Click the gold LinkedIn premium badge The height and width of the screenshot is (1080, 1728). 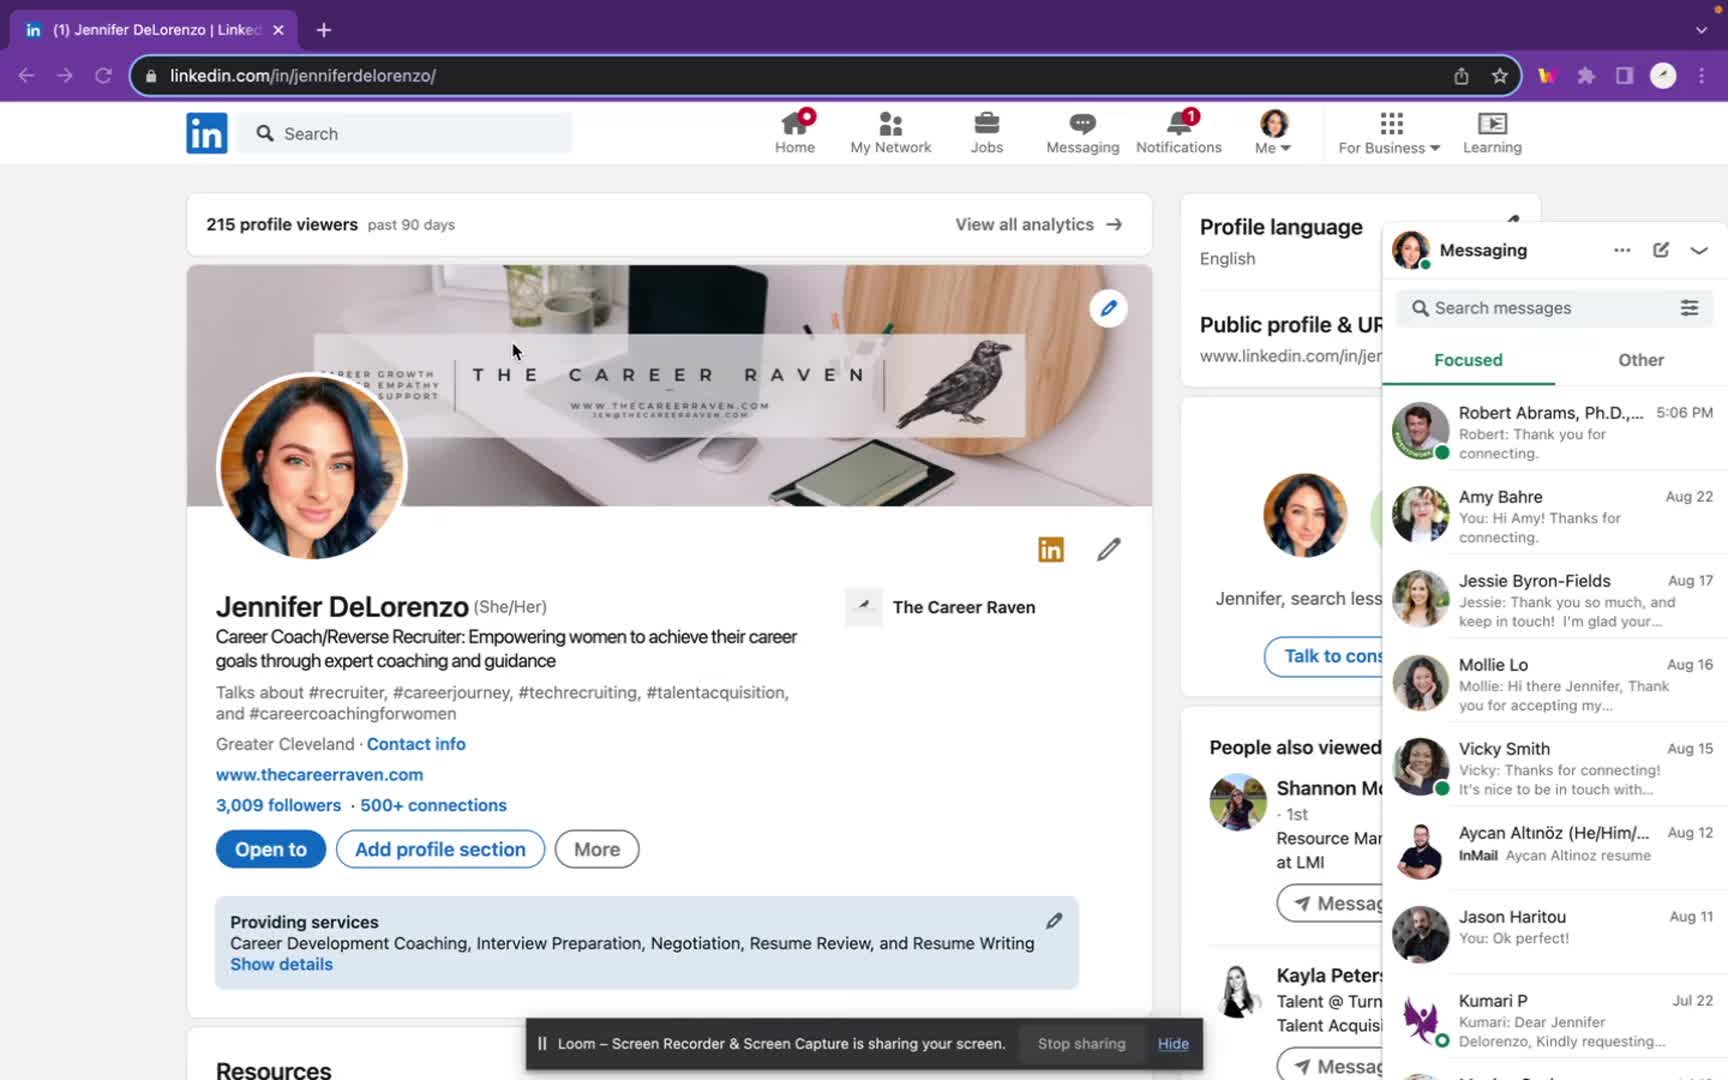(1051, 549)
